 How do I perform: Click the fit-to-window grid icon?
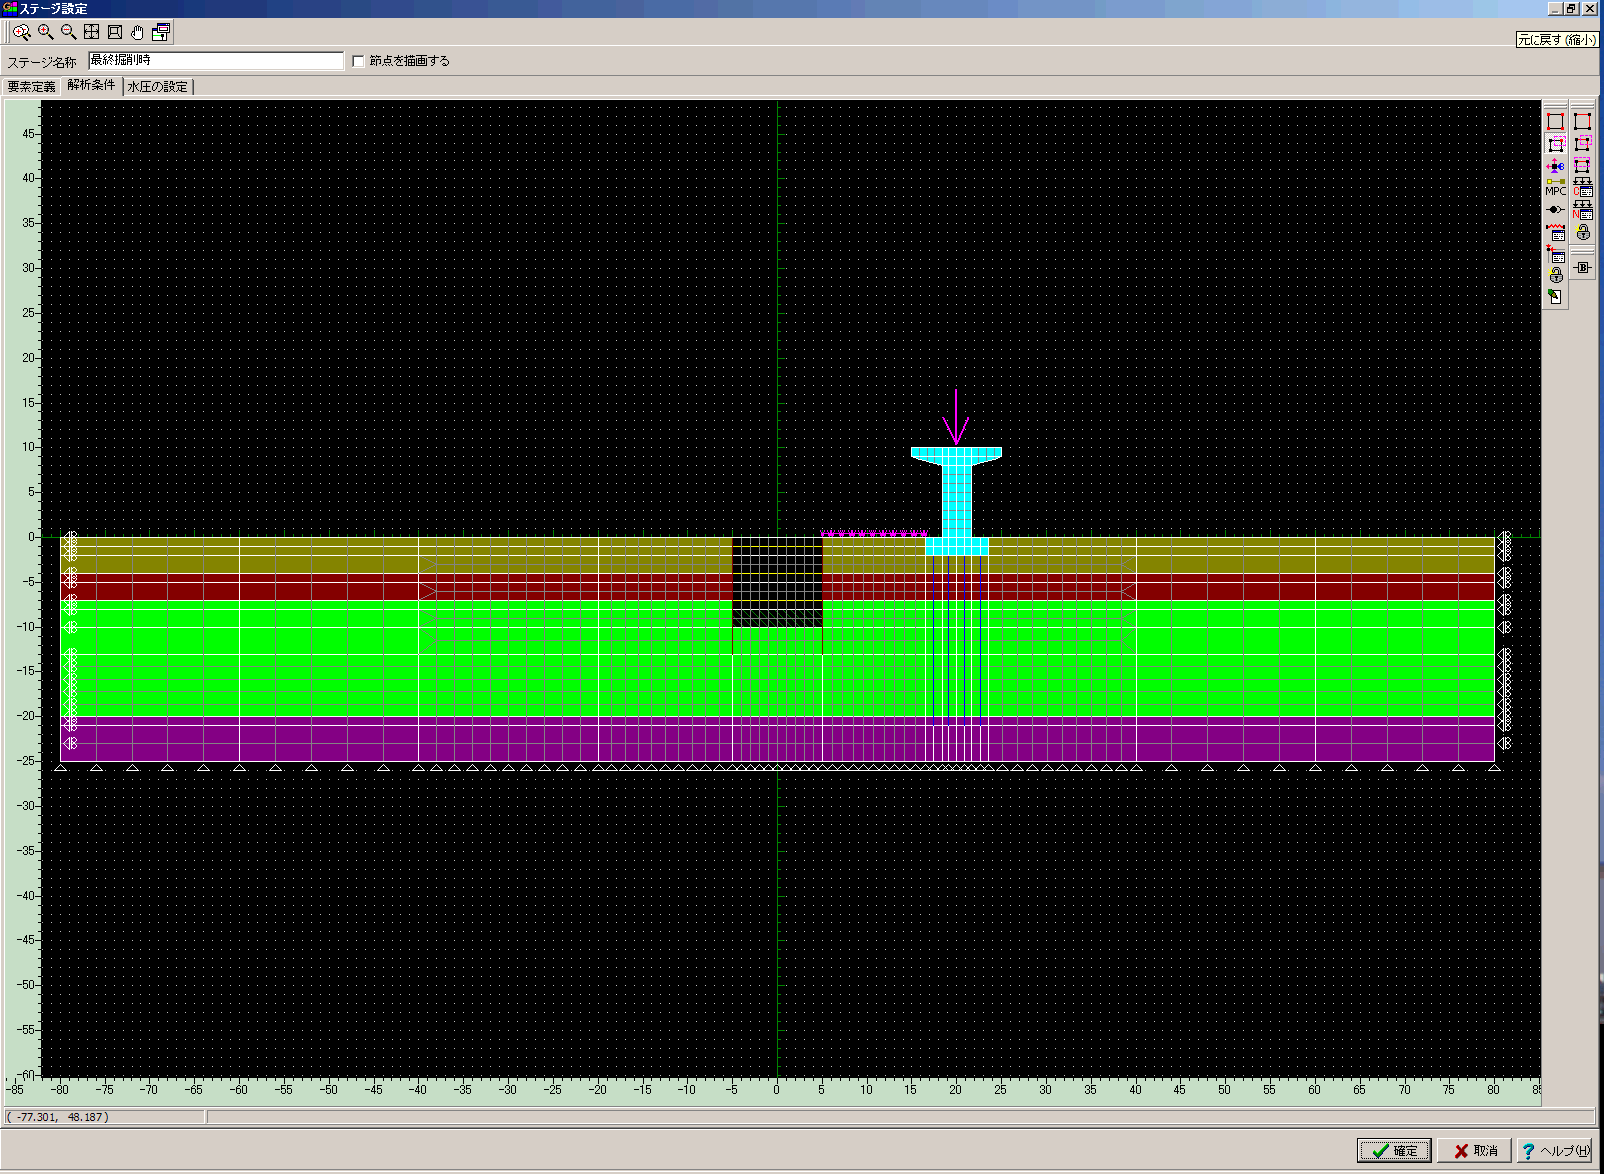tap(91, 32)
